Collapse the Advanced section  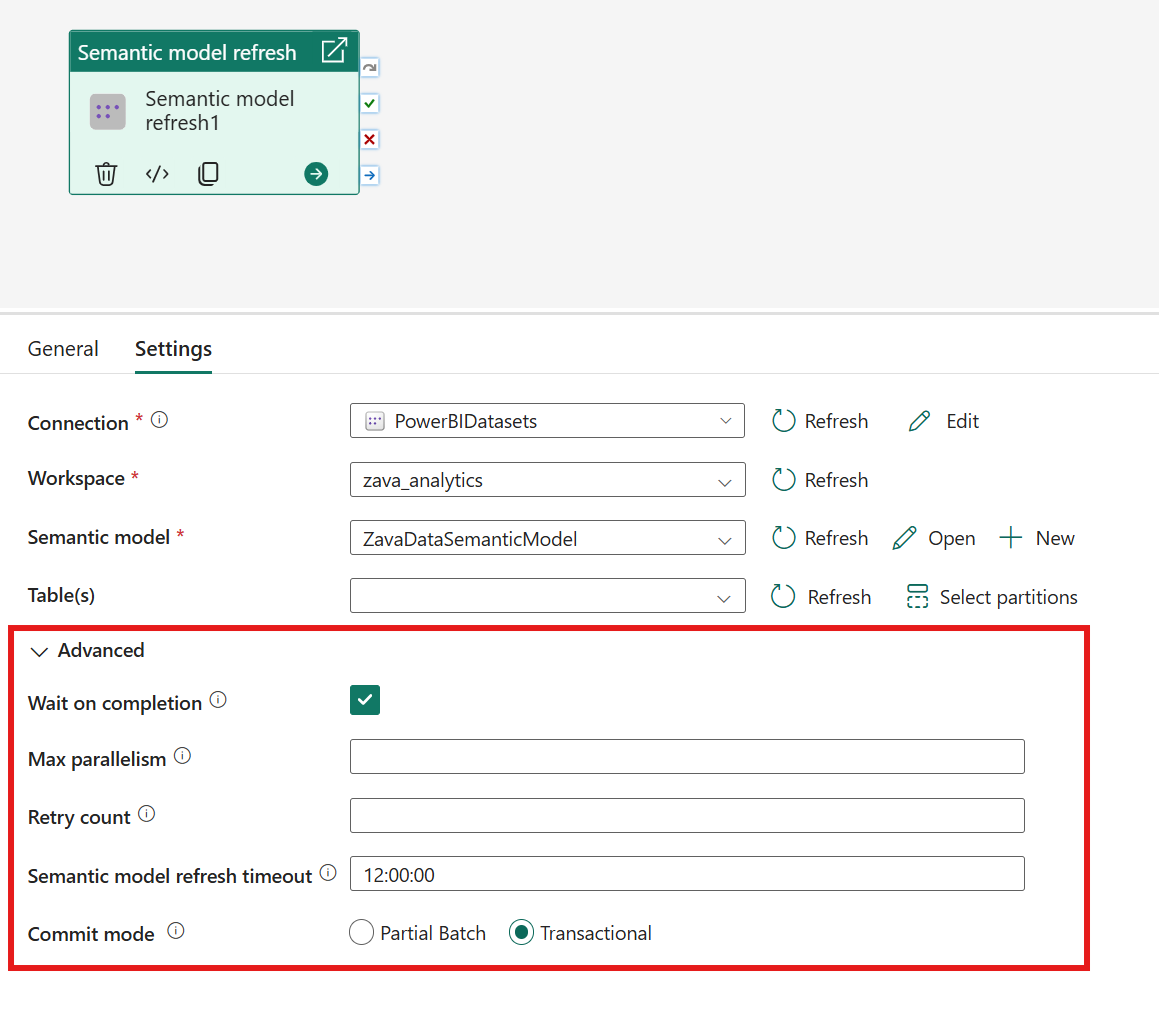click(x=86, y=650)
